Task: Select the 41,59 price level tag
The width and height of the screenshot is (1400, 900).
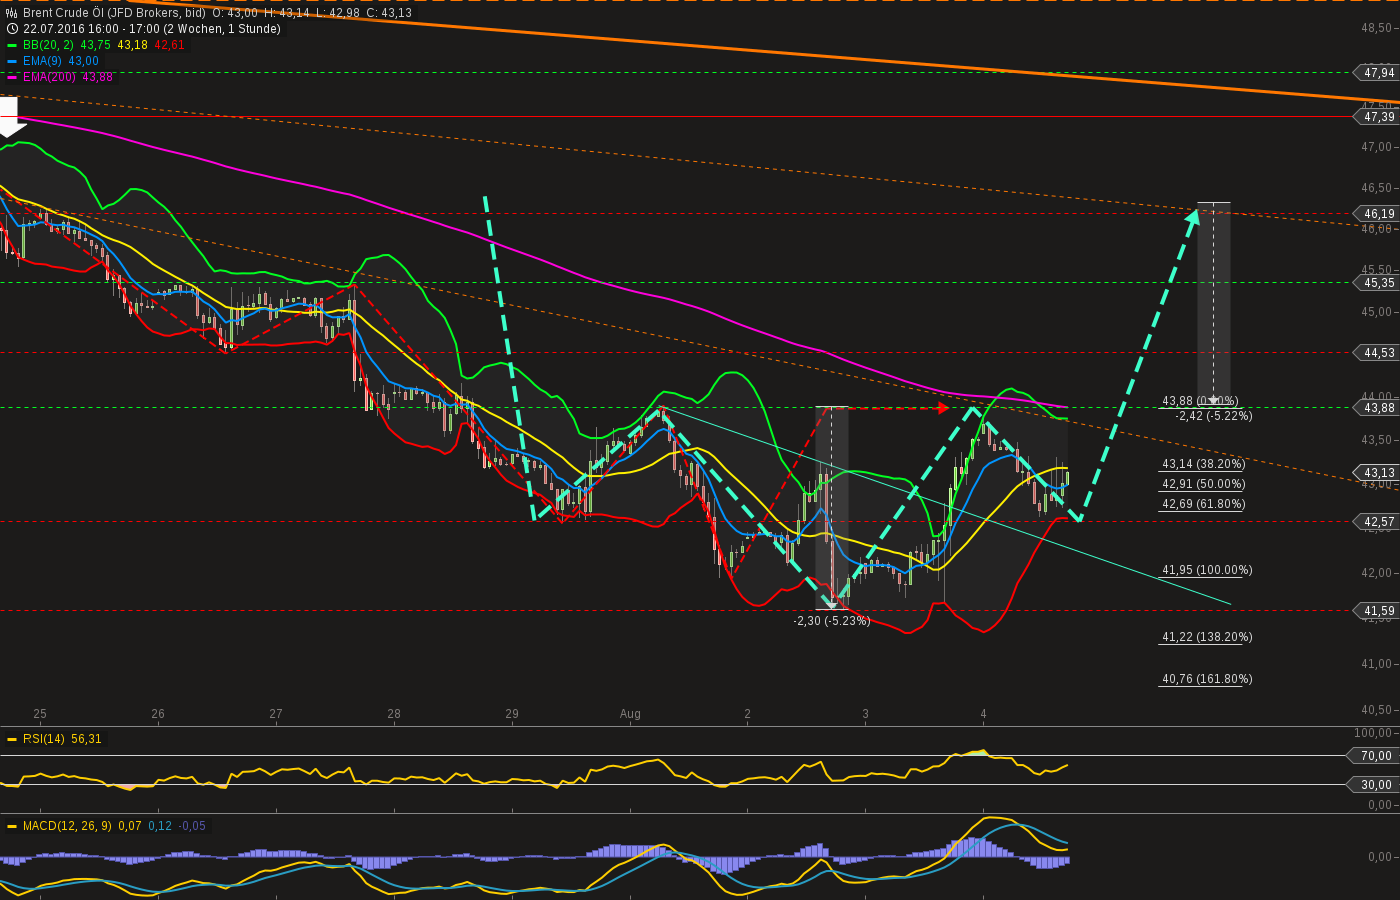Action: pos(1376,610)
